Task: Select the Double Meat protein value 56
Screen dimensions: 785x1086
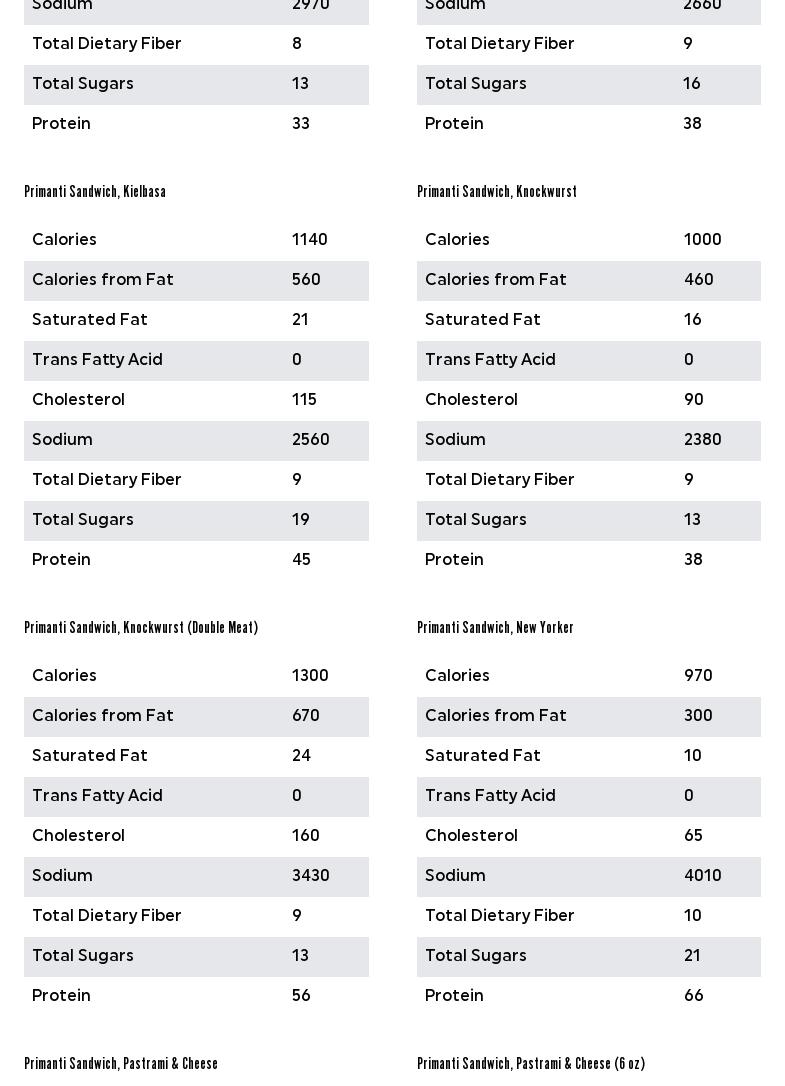Action: (301, 996)
